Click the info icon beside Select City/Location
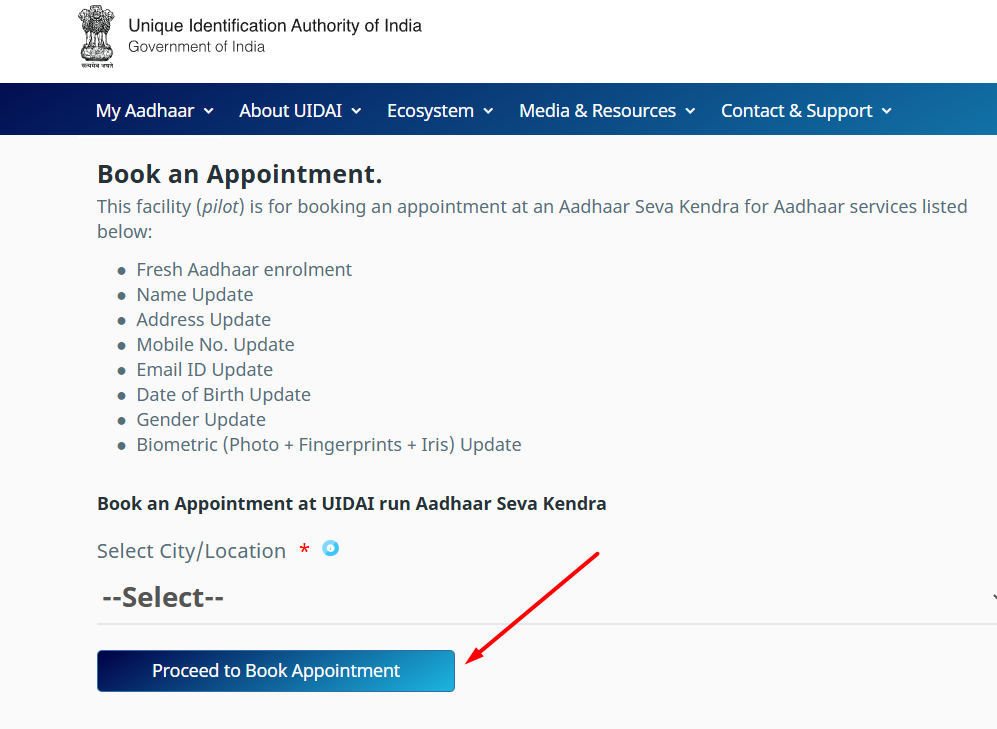Viewport: 997px width, 729px height. coord(331,548)
